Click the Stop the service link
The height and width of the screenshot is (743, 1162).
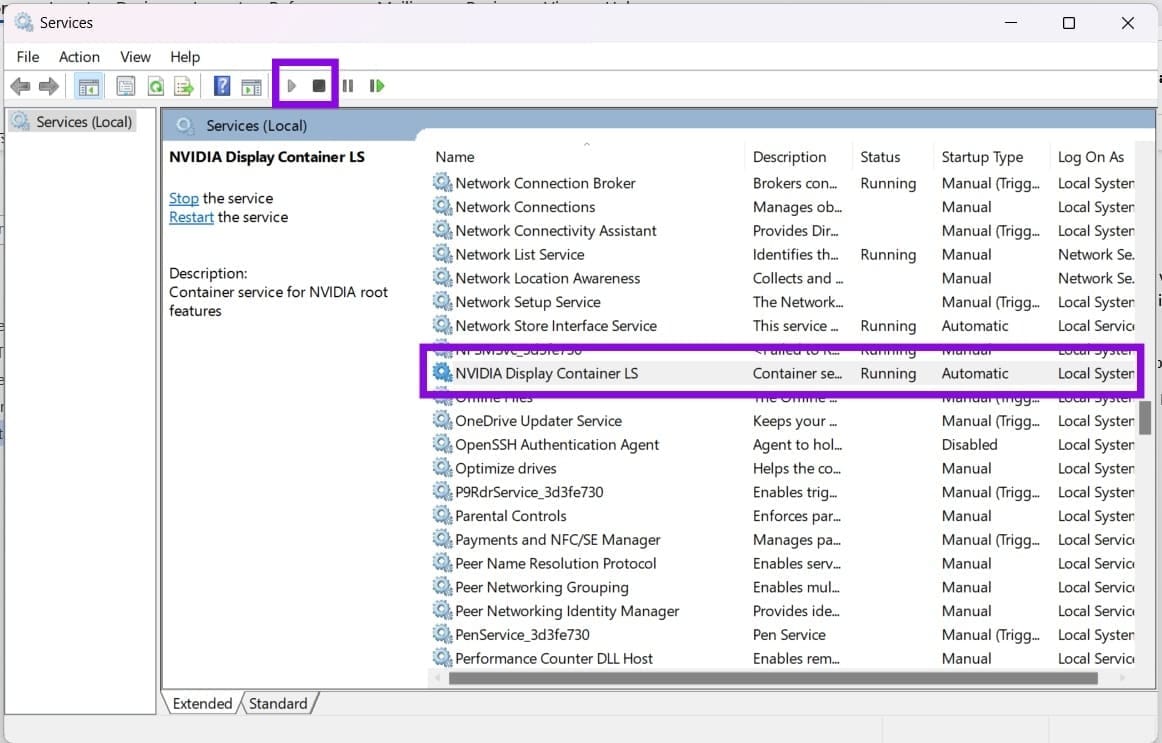[x=184, y=199]
